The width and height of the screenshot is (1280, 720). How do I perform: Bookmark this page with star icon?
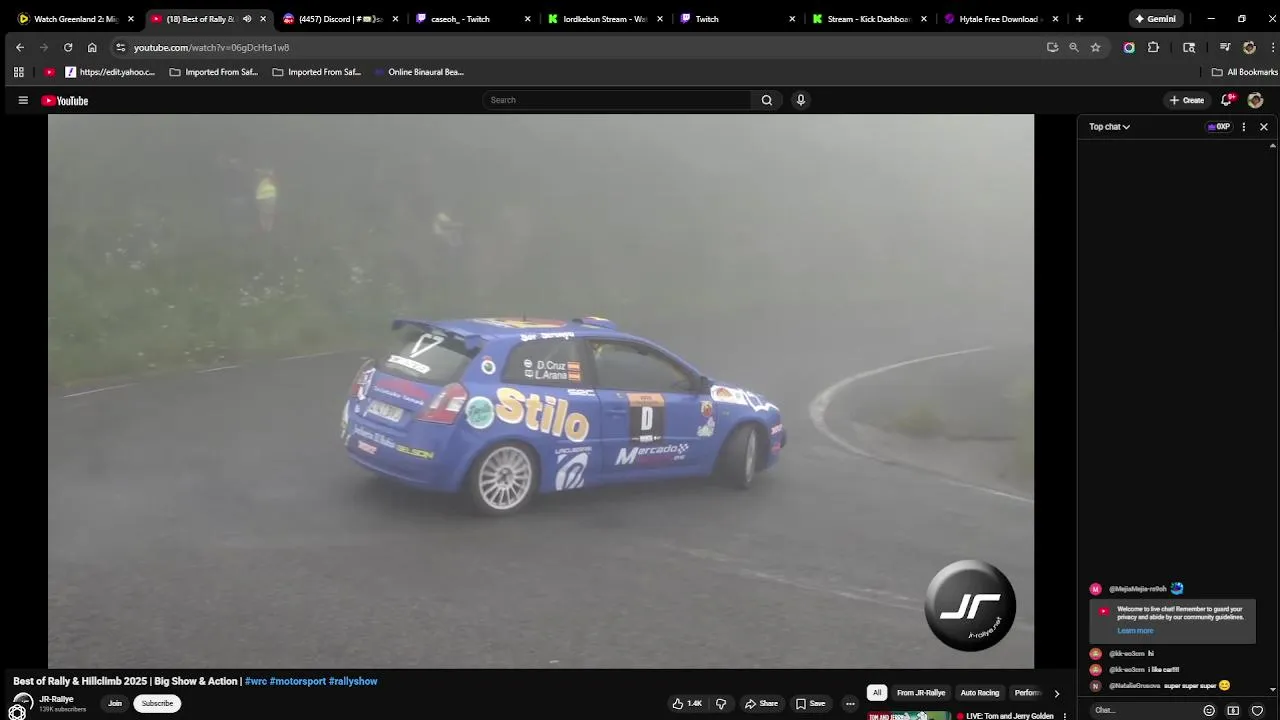pos(1095,47)
